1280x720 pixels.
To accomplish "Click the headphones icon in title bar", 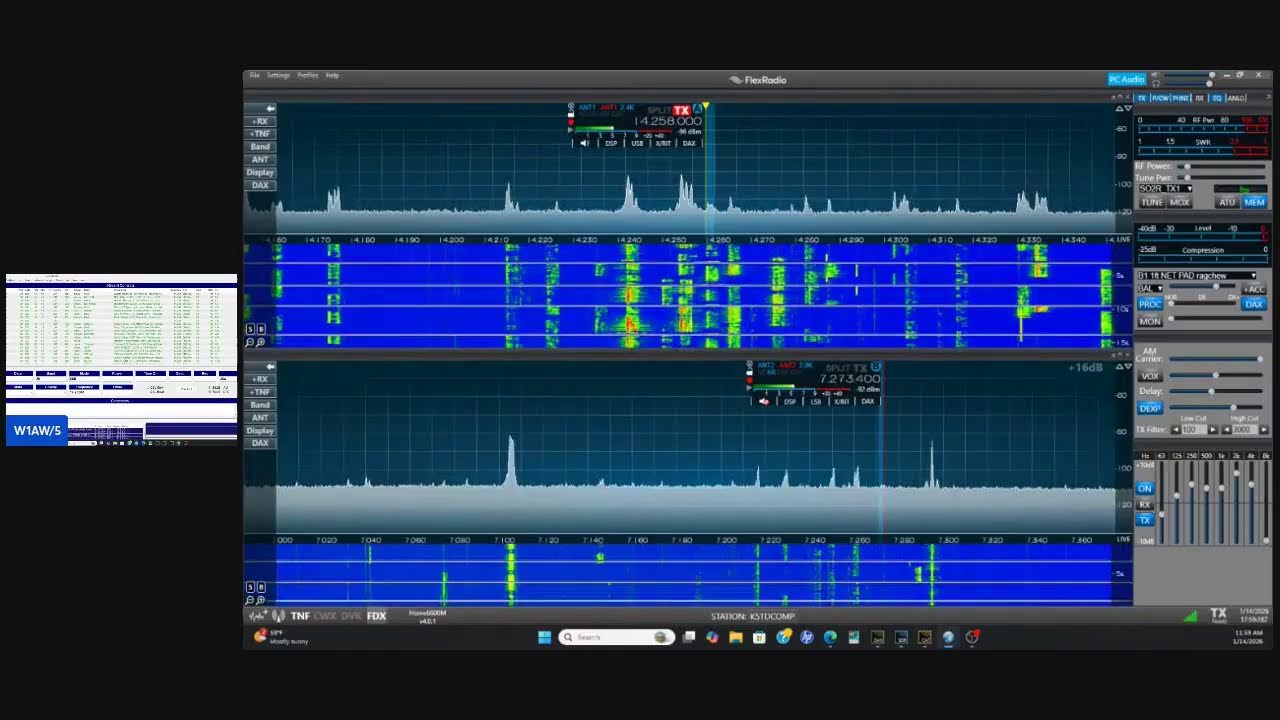I will (x=1157, y=84).
